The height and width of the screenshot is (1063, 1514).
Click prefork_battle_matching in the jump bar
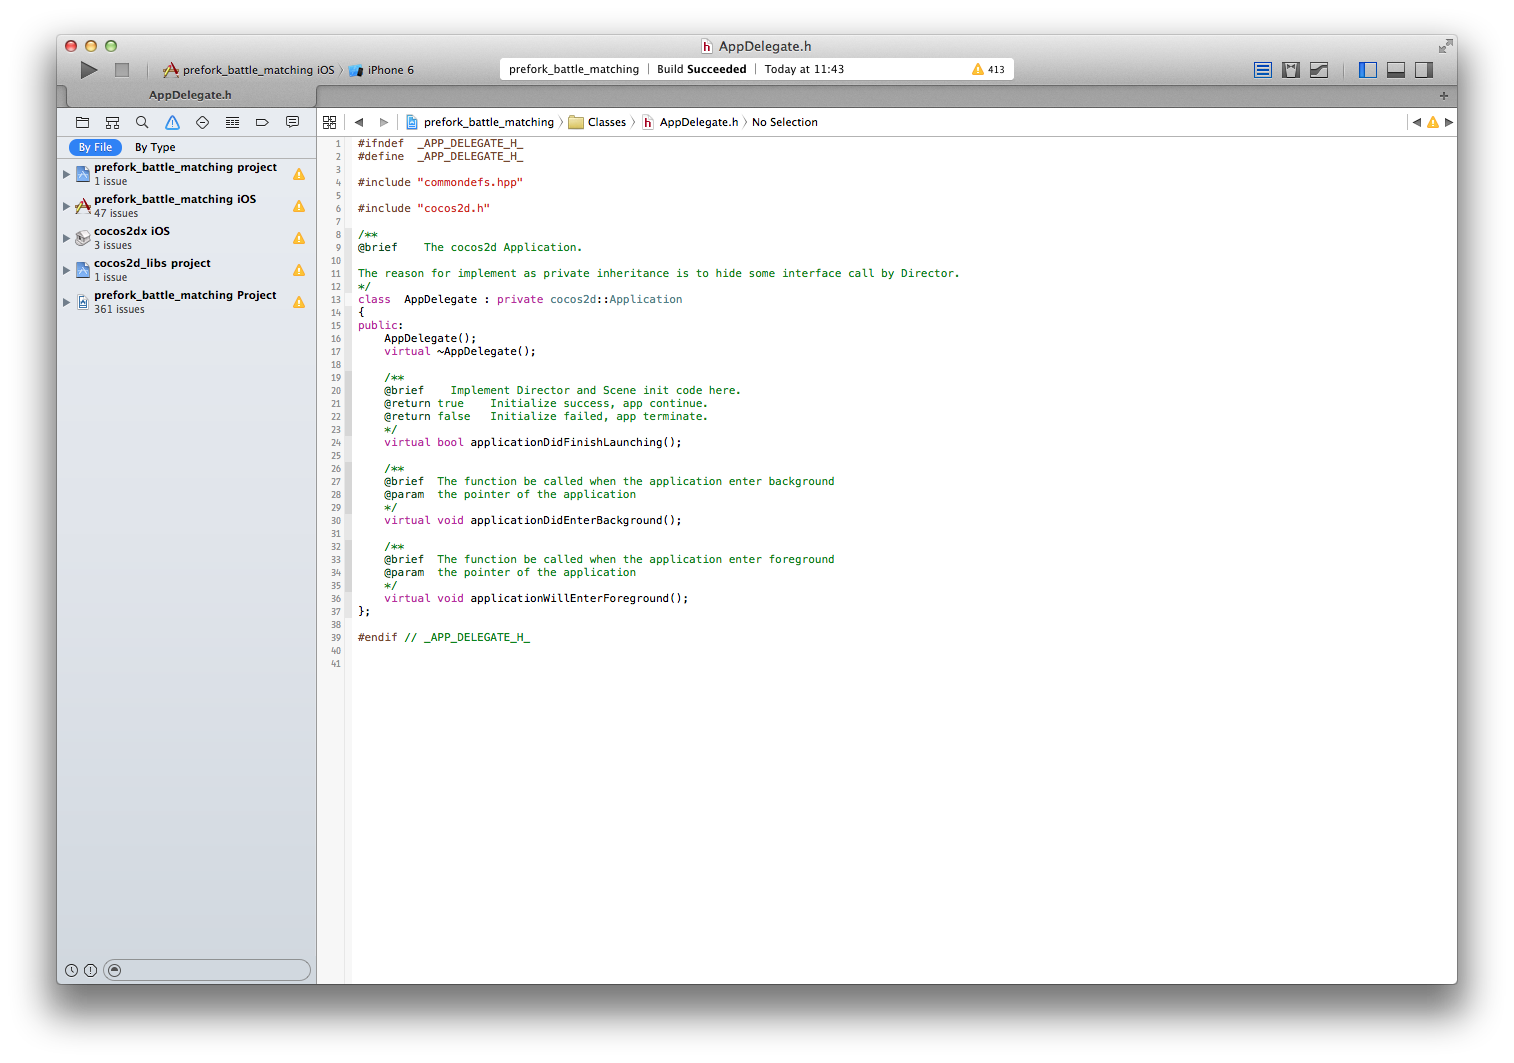(x=480, y=122)
